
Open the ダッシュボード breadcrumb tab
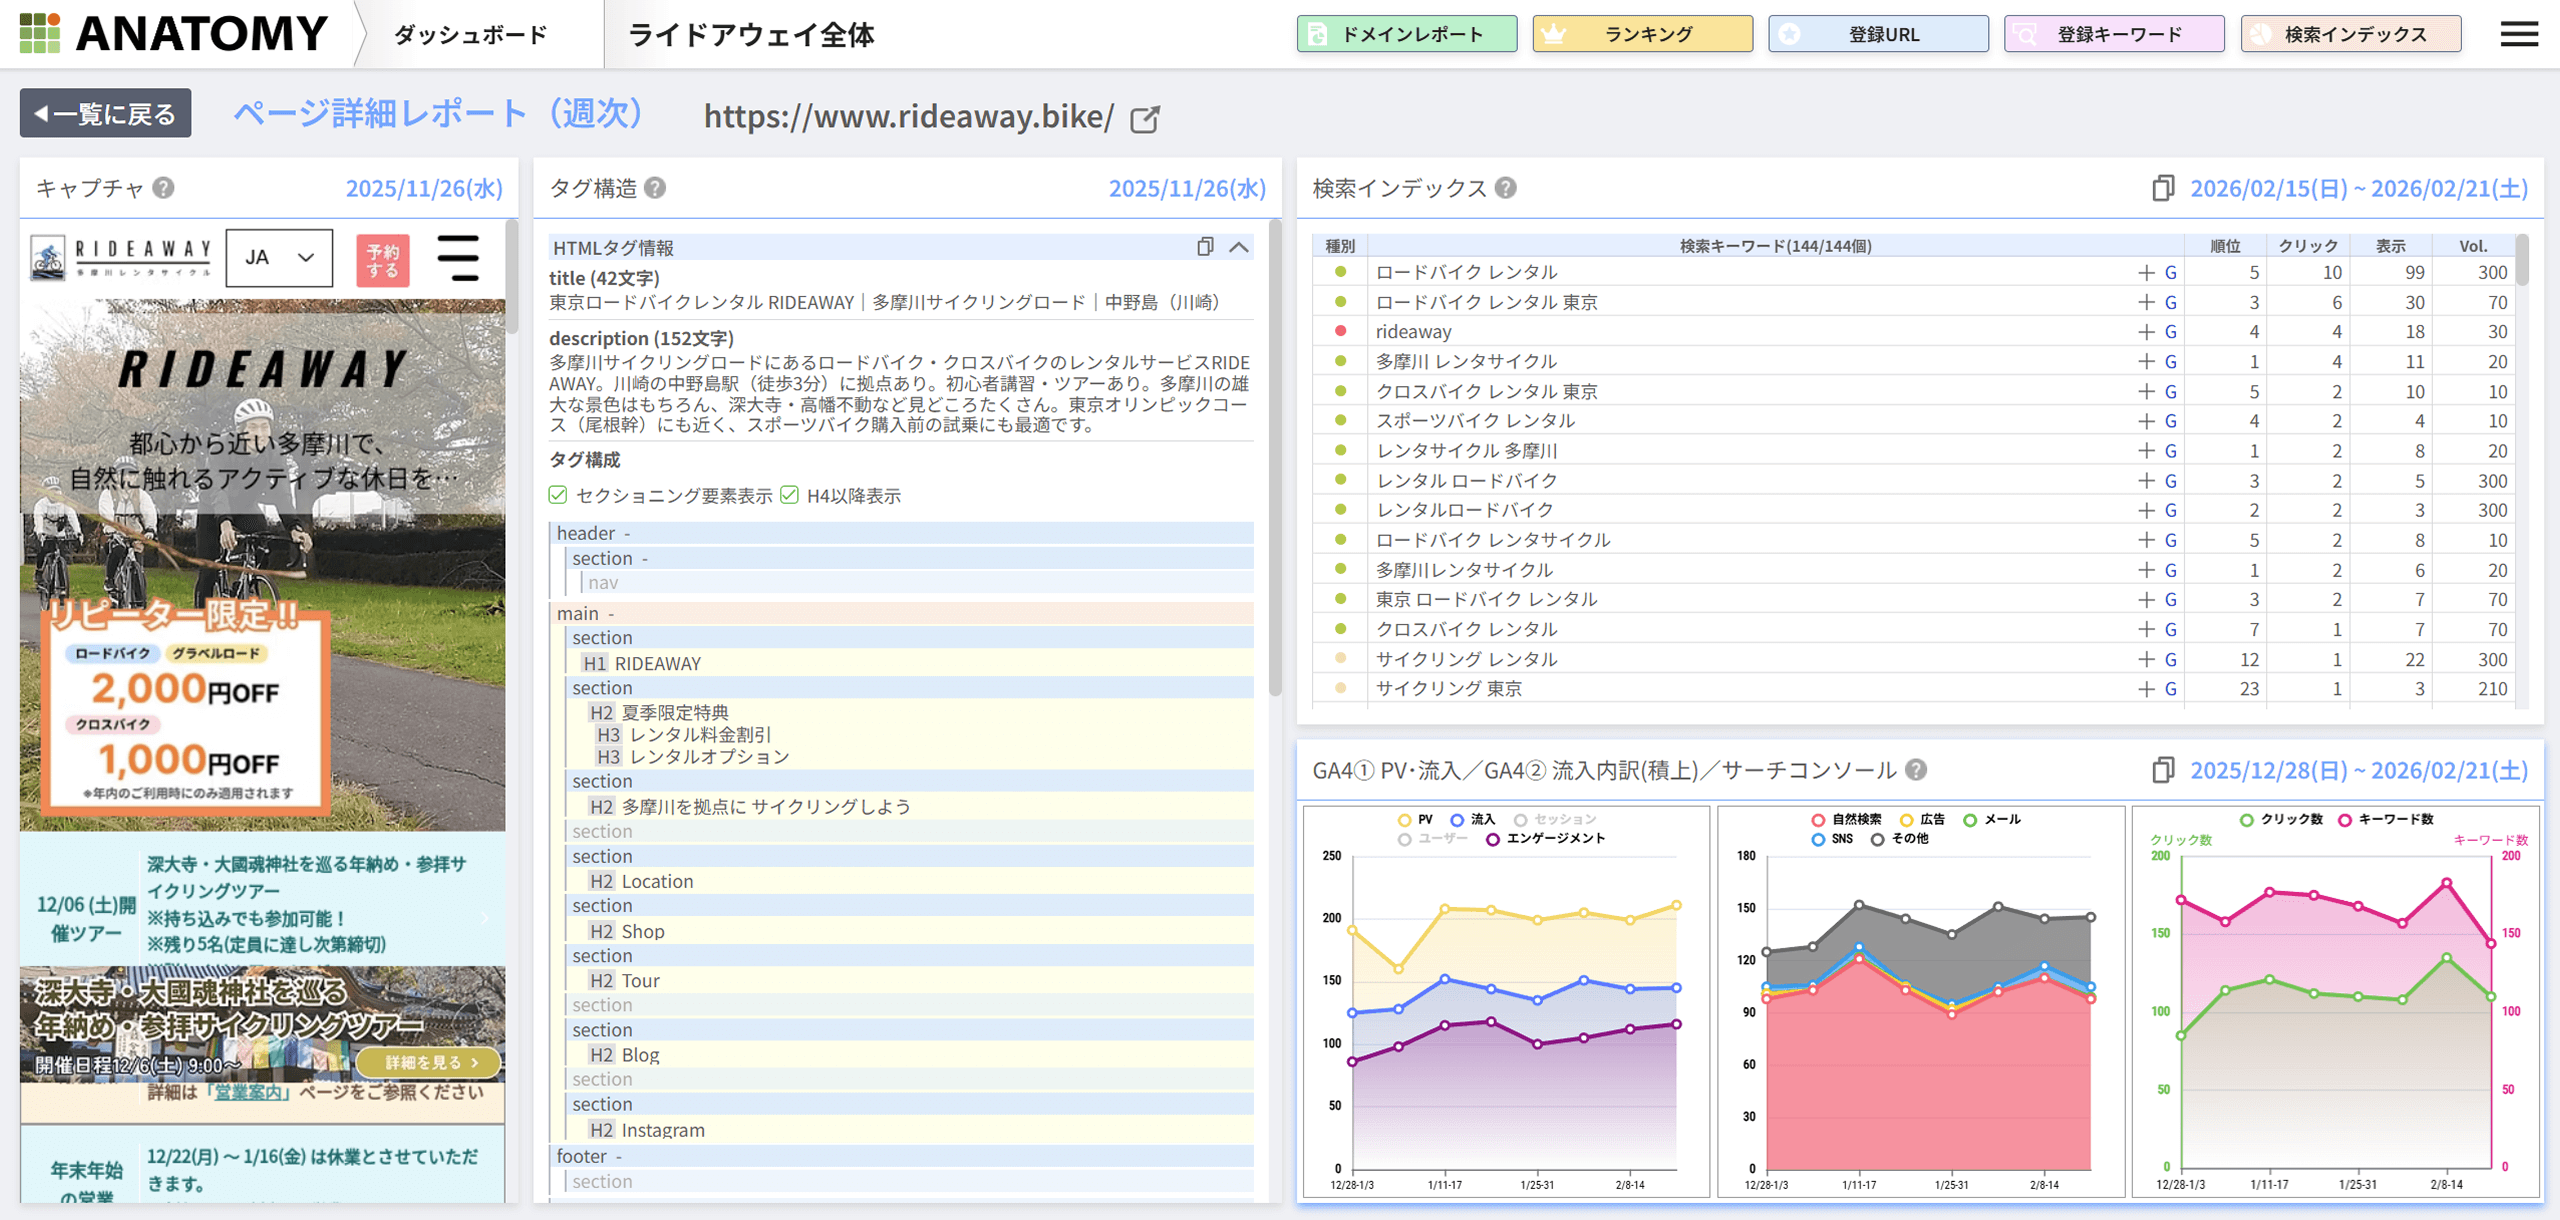[470, 35]
